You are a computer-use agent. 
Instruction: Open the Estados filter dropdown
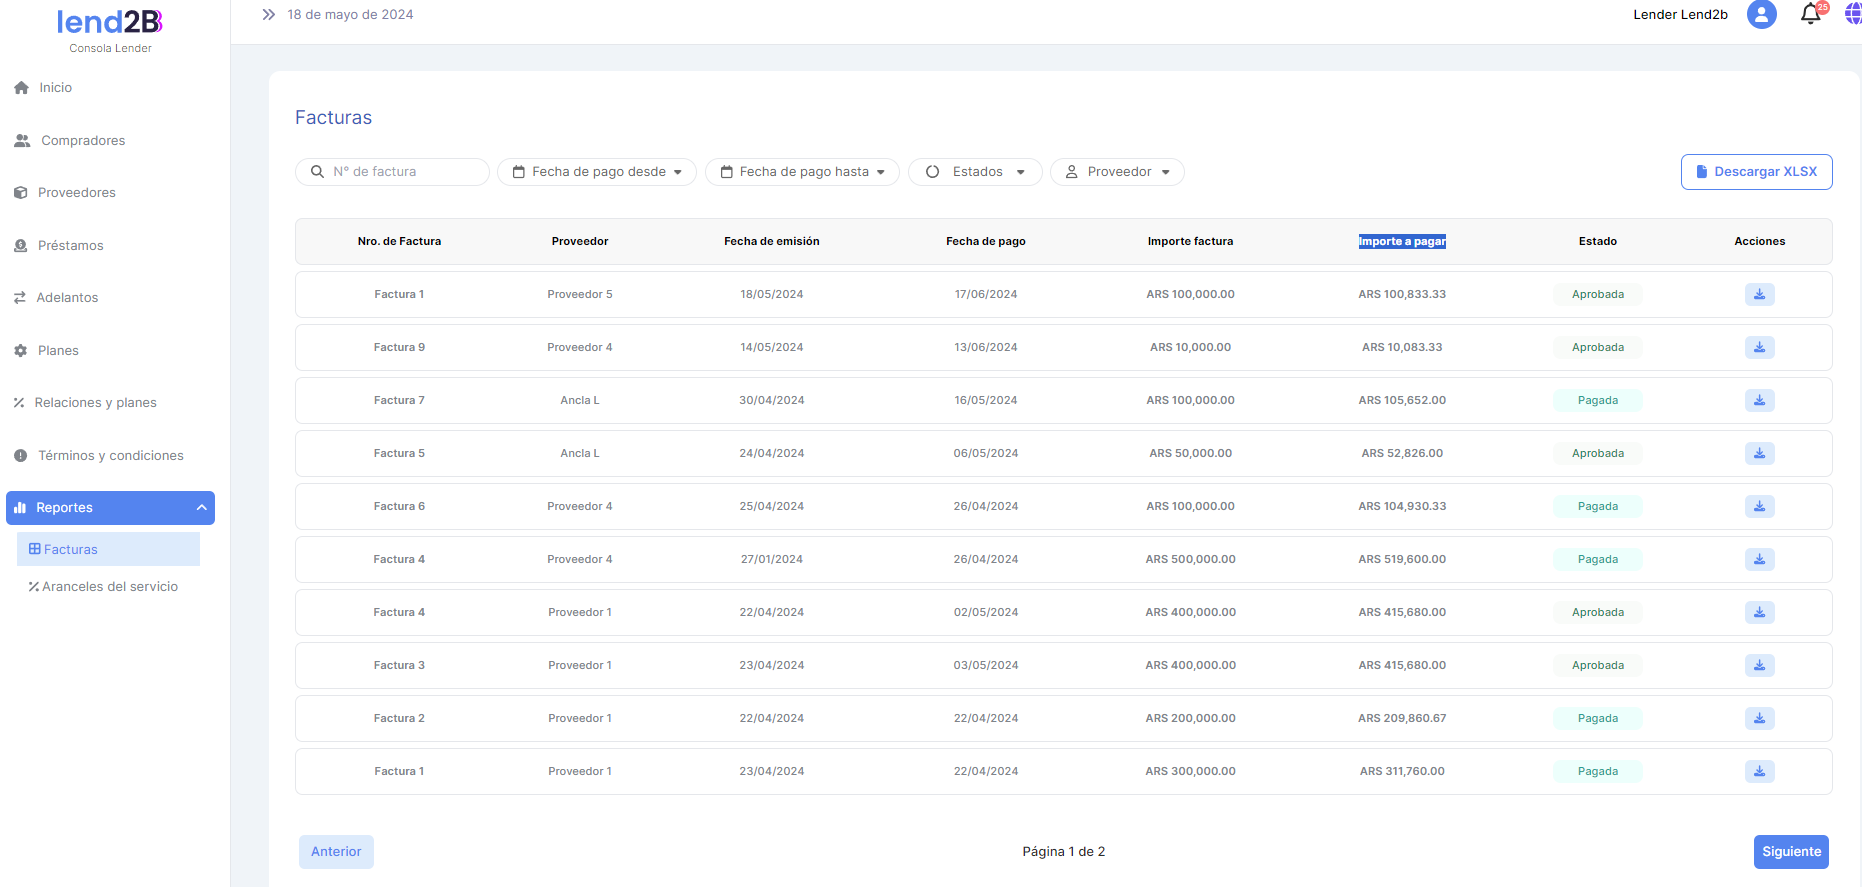975,172
